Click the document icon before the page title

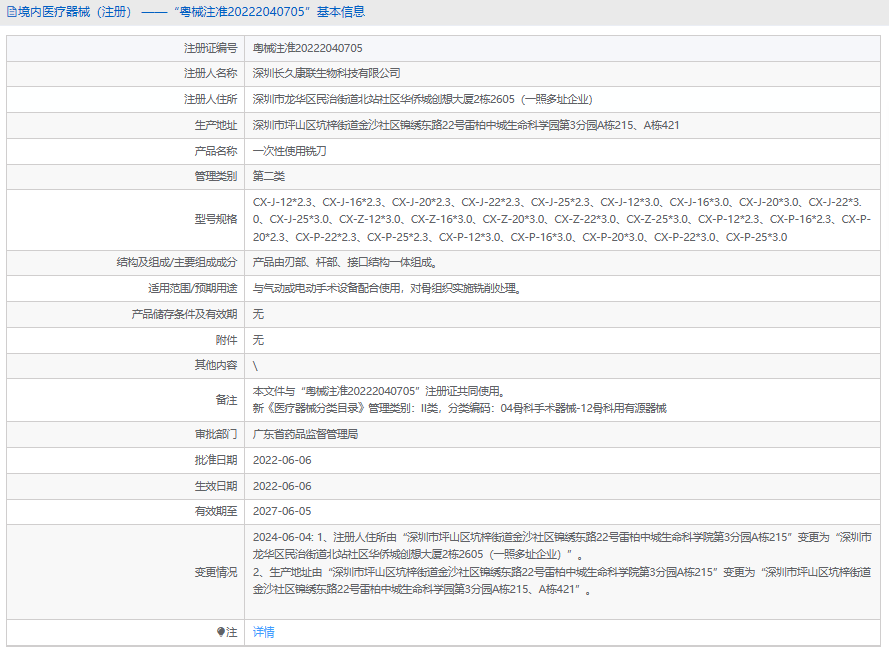click(11, 12)
